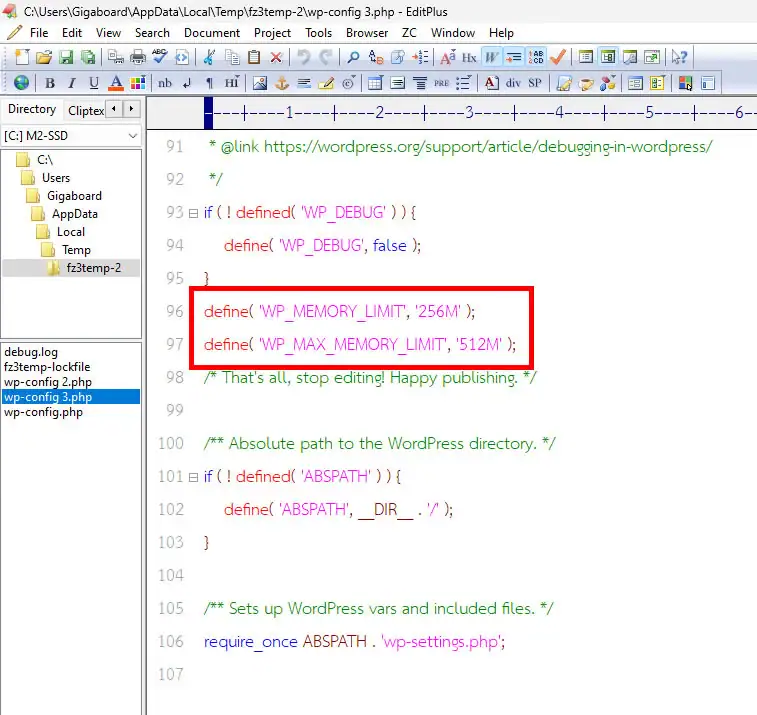Insert line break tag icon
Image resolution: width=757 pixels, height=715 pixels.
pos(187,83)
